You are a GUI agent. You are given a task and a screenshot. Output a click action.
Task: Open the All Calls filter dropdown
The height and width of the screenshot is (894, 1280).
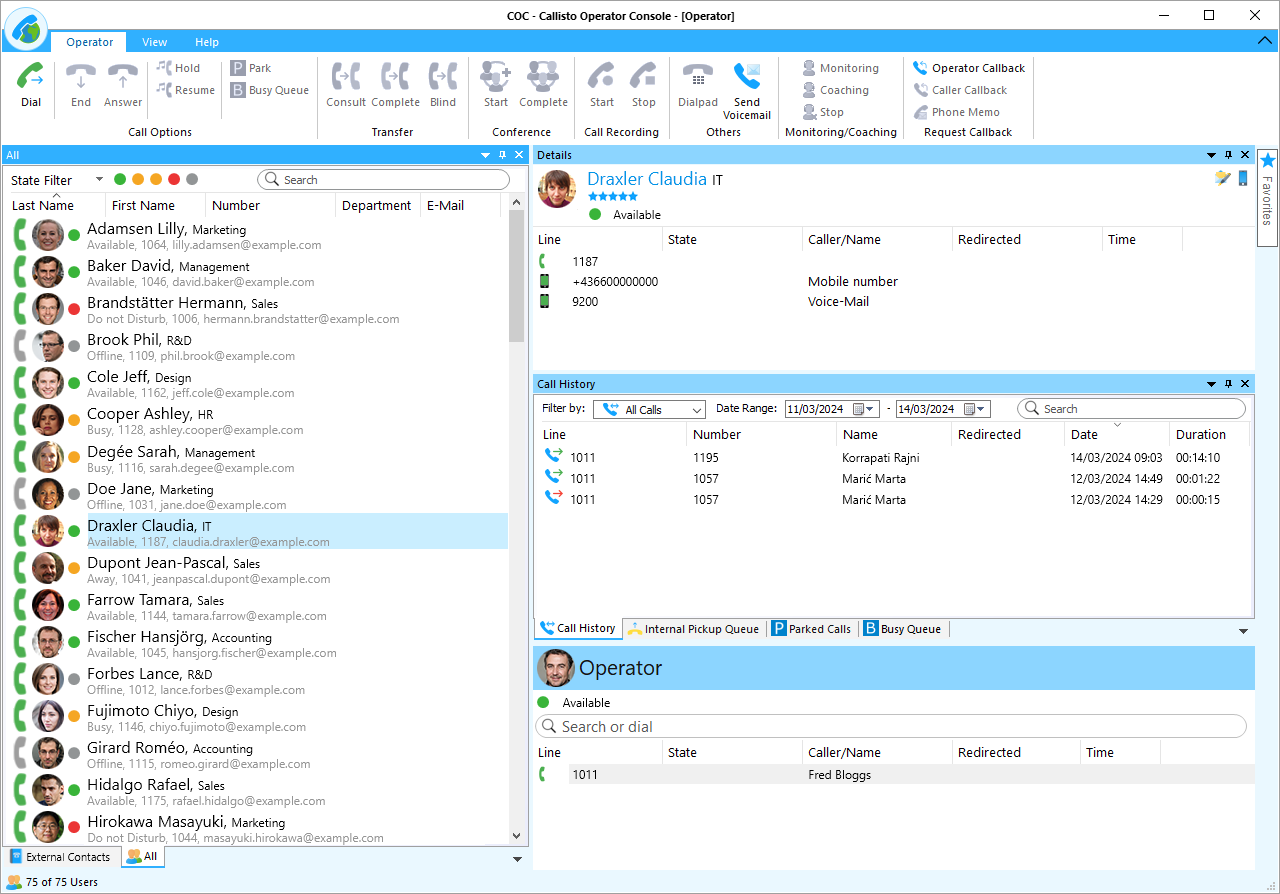pyautogui.click(x=649, y=409)
